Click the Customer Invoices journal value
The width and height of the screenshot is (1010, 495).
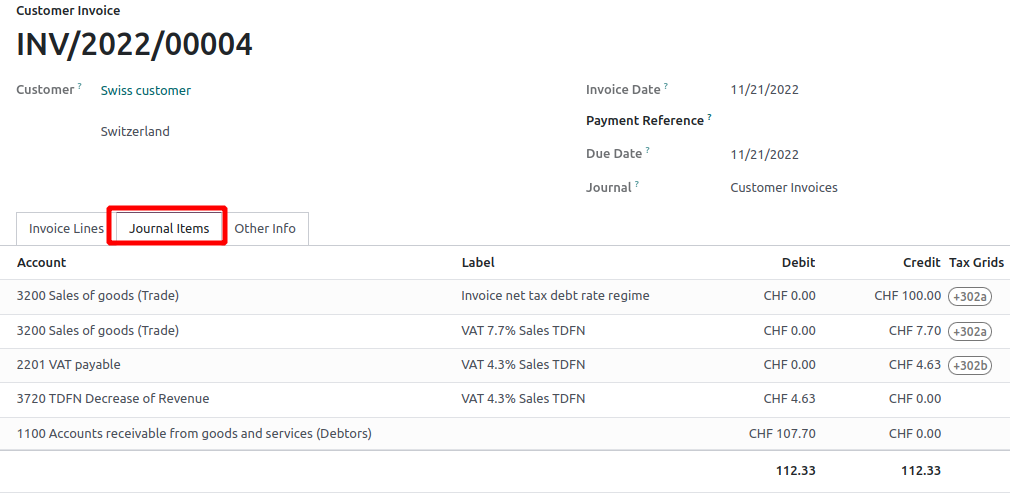point(784,188)
